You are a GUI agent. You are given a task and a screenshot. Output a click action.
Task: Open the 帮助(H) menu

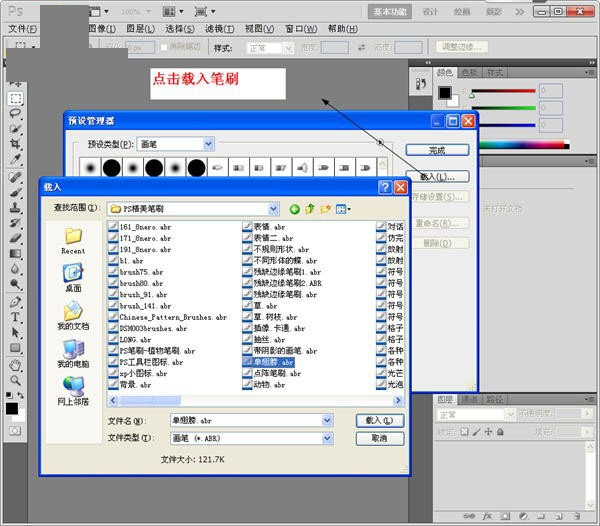pyautogui.click(x=342, y=29)
